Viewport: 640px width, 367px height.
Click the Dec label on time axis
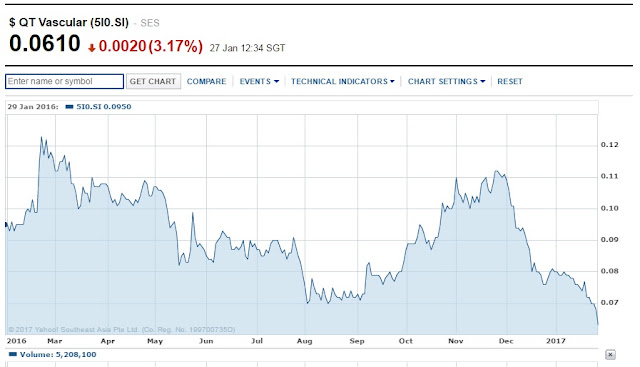(506, 341)
